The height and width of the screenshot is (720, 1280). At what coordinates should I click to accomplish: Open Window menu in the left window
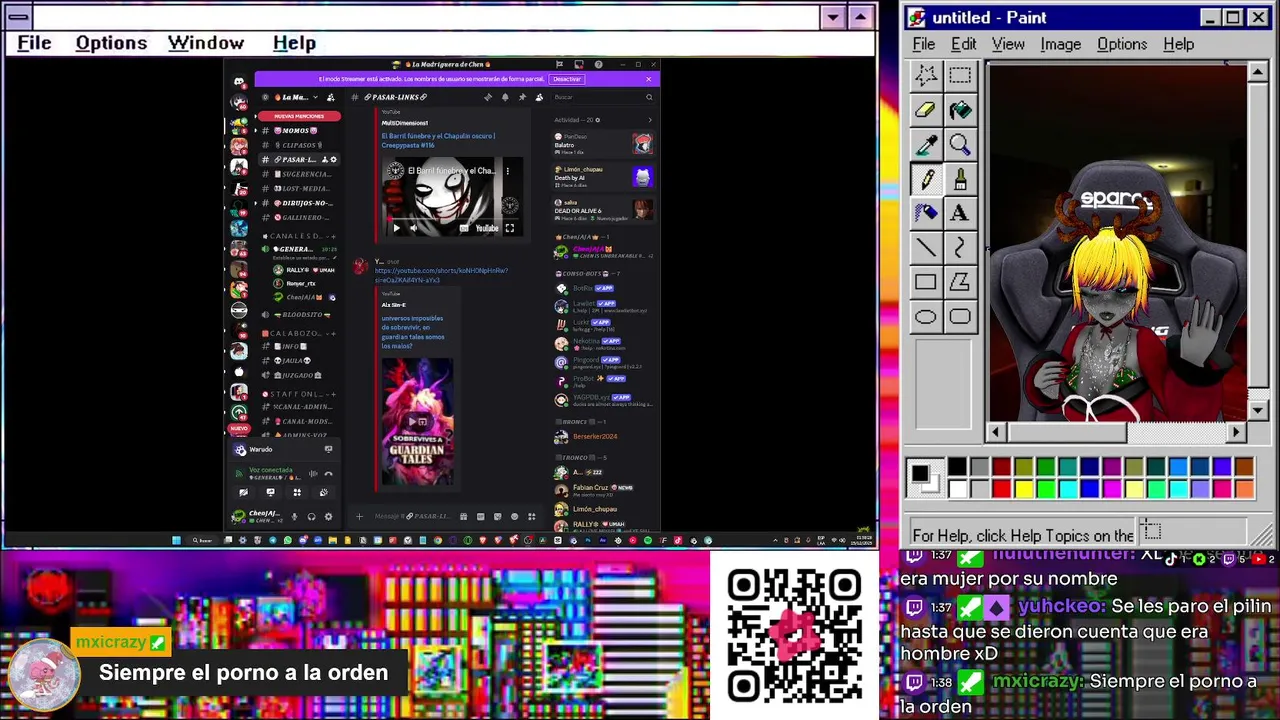[x=205, y=43]
